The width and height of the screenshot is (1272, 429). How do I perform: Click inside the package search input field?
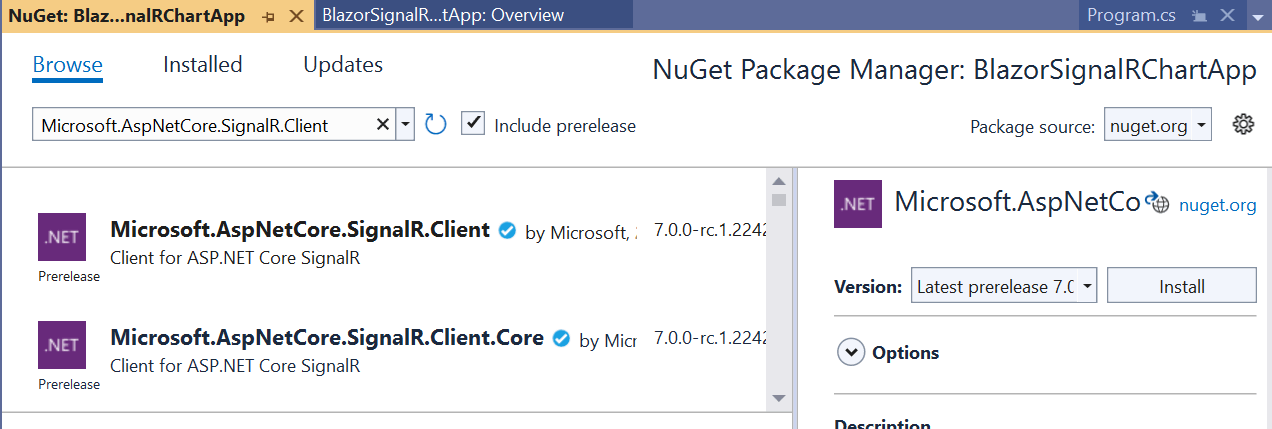click(x=200, y=125)
